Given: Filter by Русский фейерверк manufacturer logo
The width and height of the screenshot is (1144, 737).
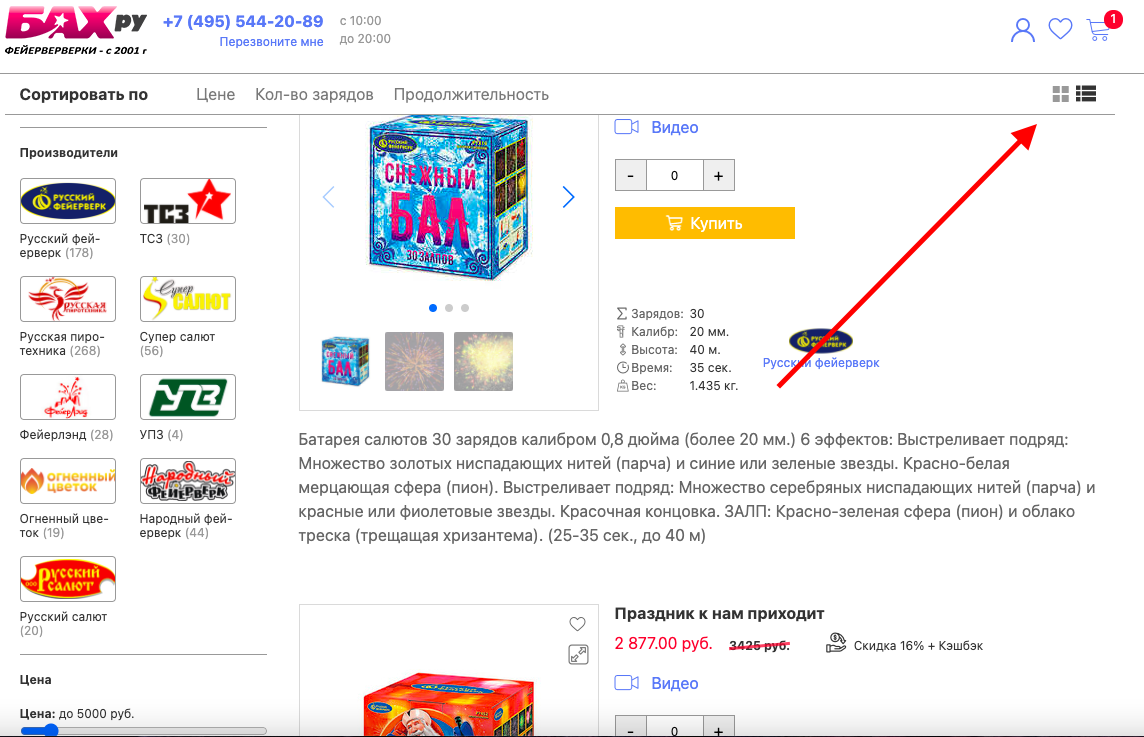Looking at the screenshot, I should pyautogui.click(x=68, y=201).
